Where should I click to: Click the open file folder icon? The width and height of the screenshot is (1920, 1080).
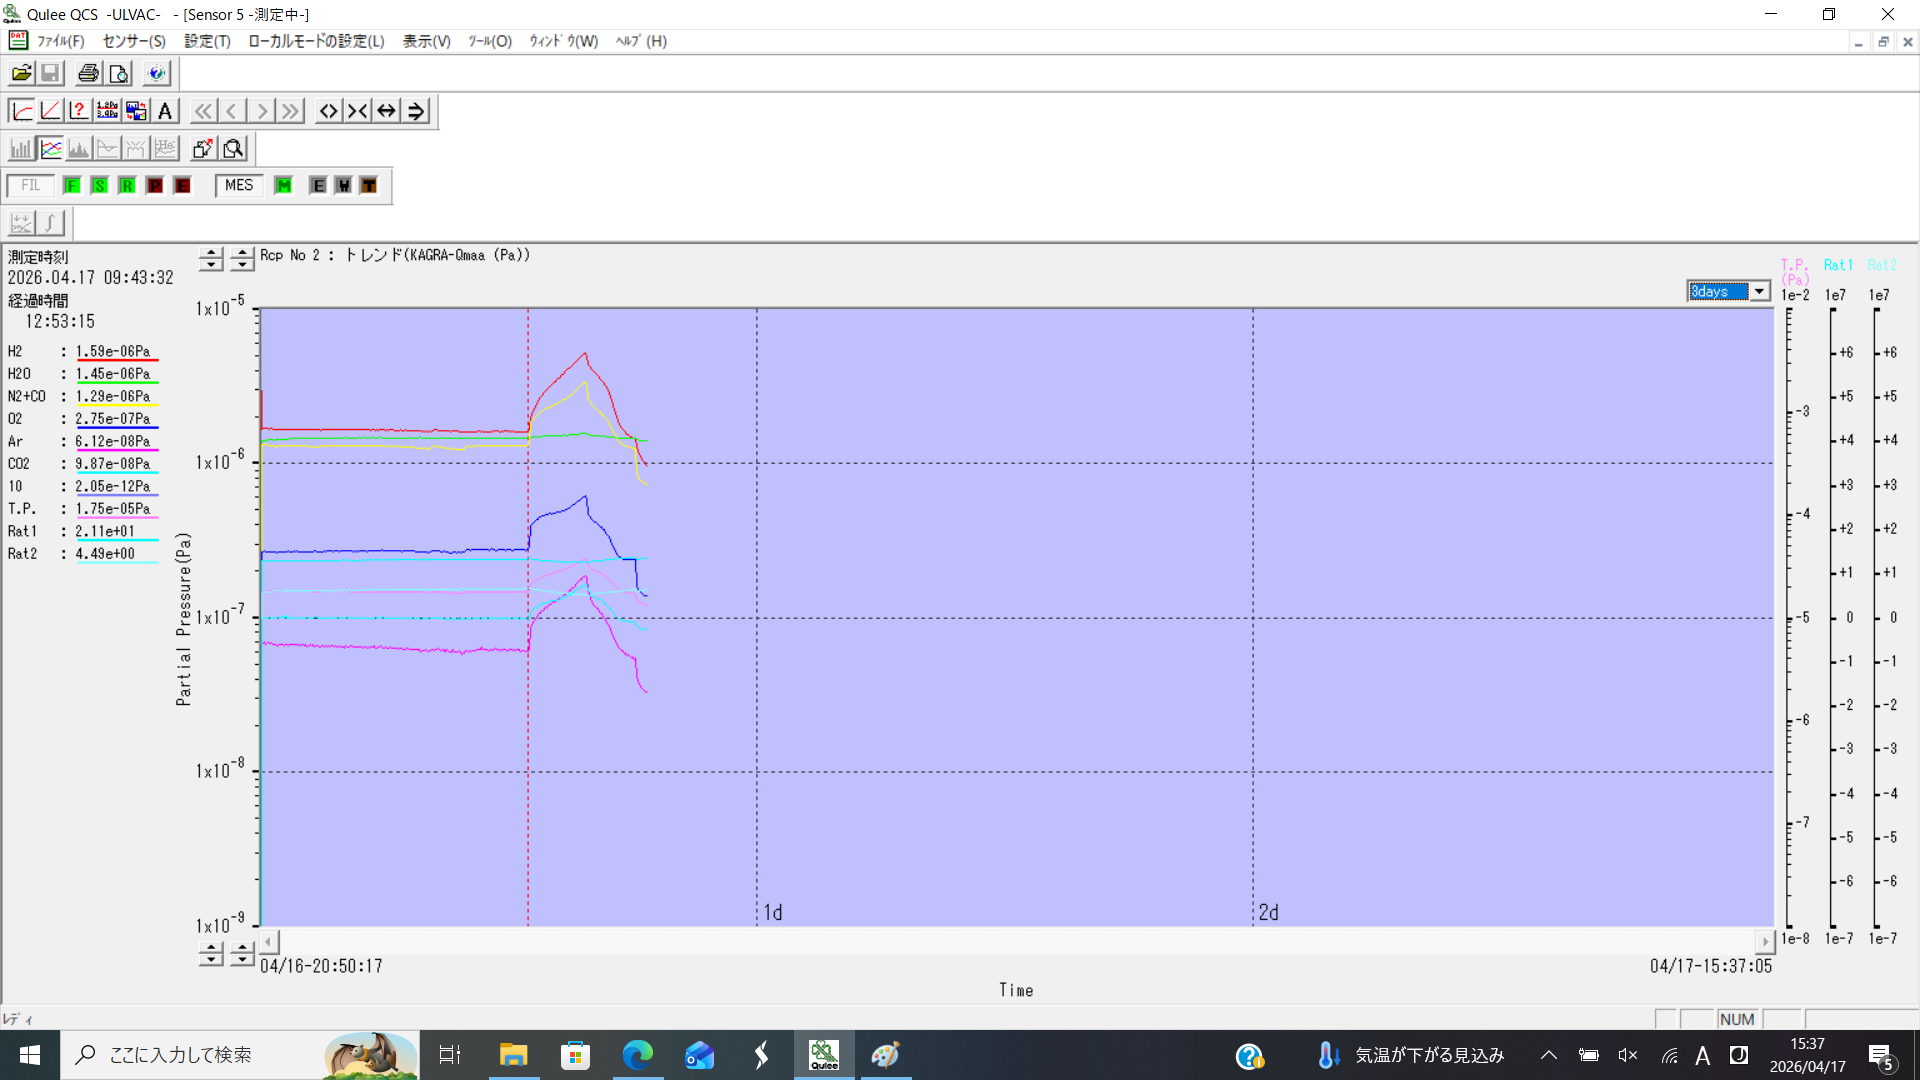(x=21, y=73)
